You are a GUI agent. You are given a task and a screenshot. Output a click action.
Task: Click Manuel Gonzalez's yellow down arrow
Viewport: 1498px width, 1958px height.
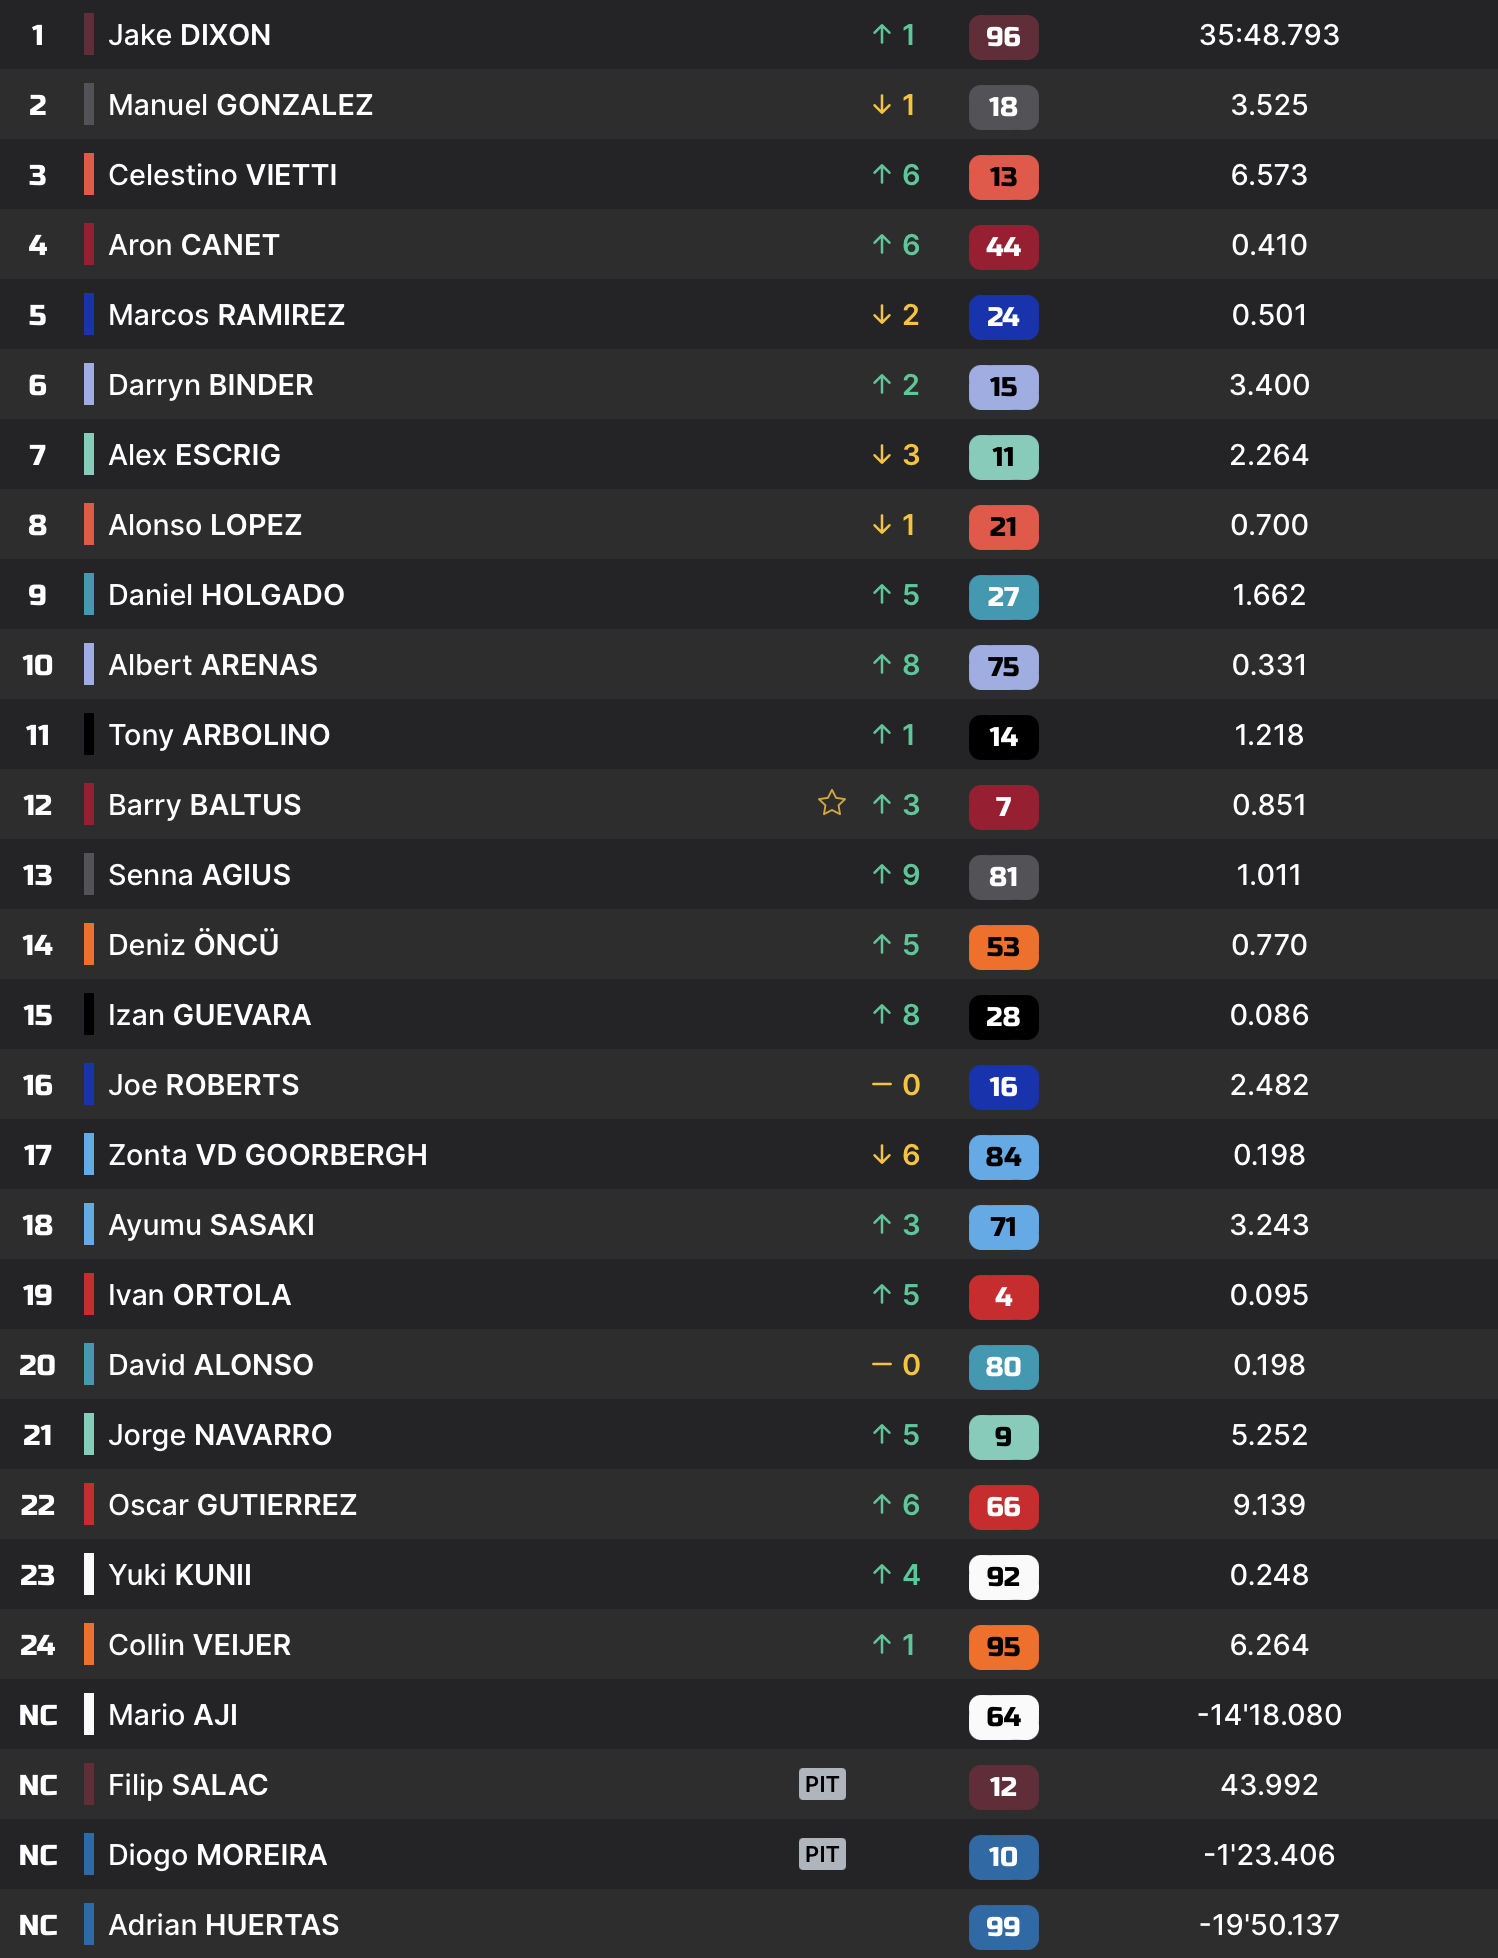click(881, 105)
